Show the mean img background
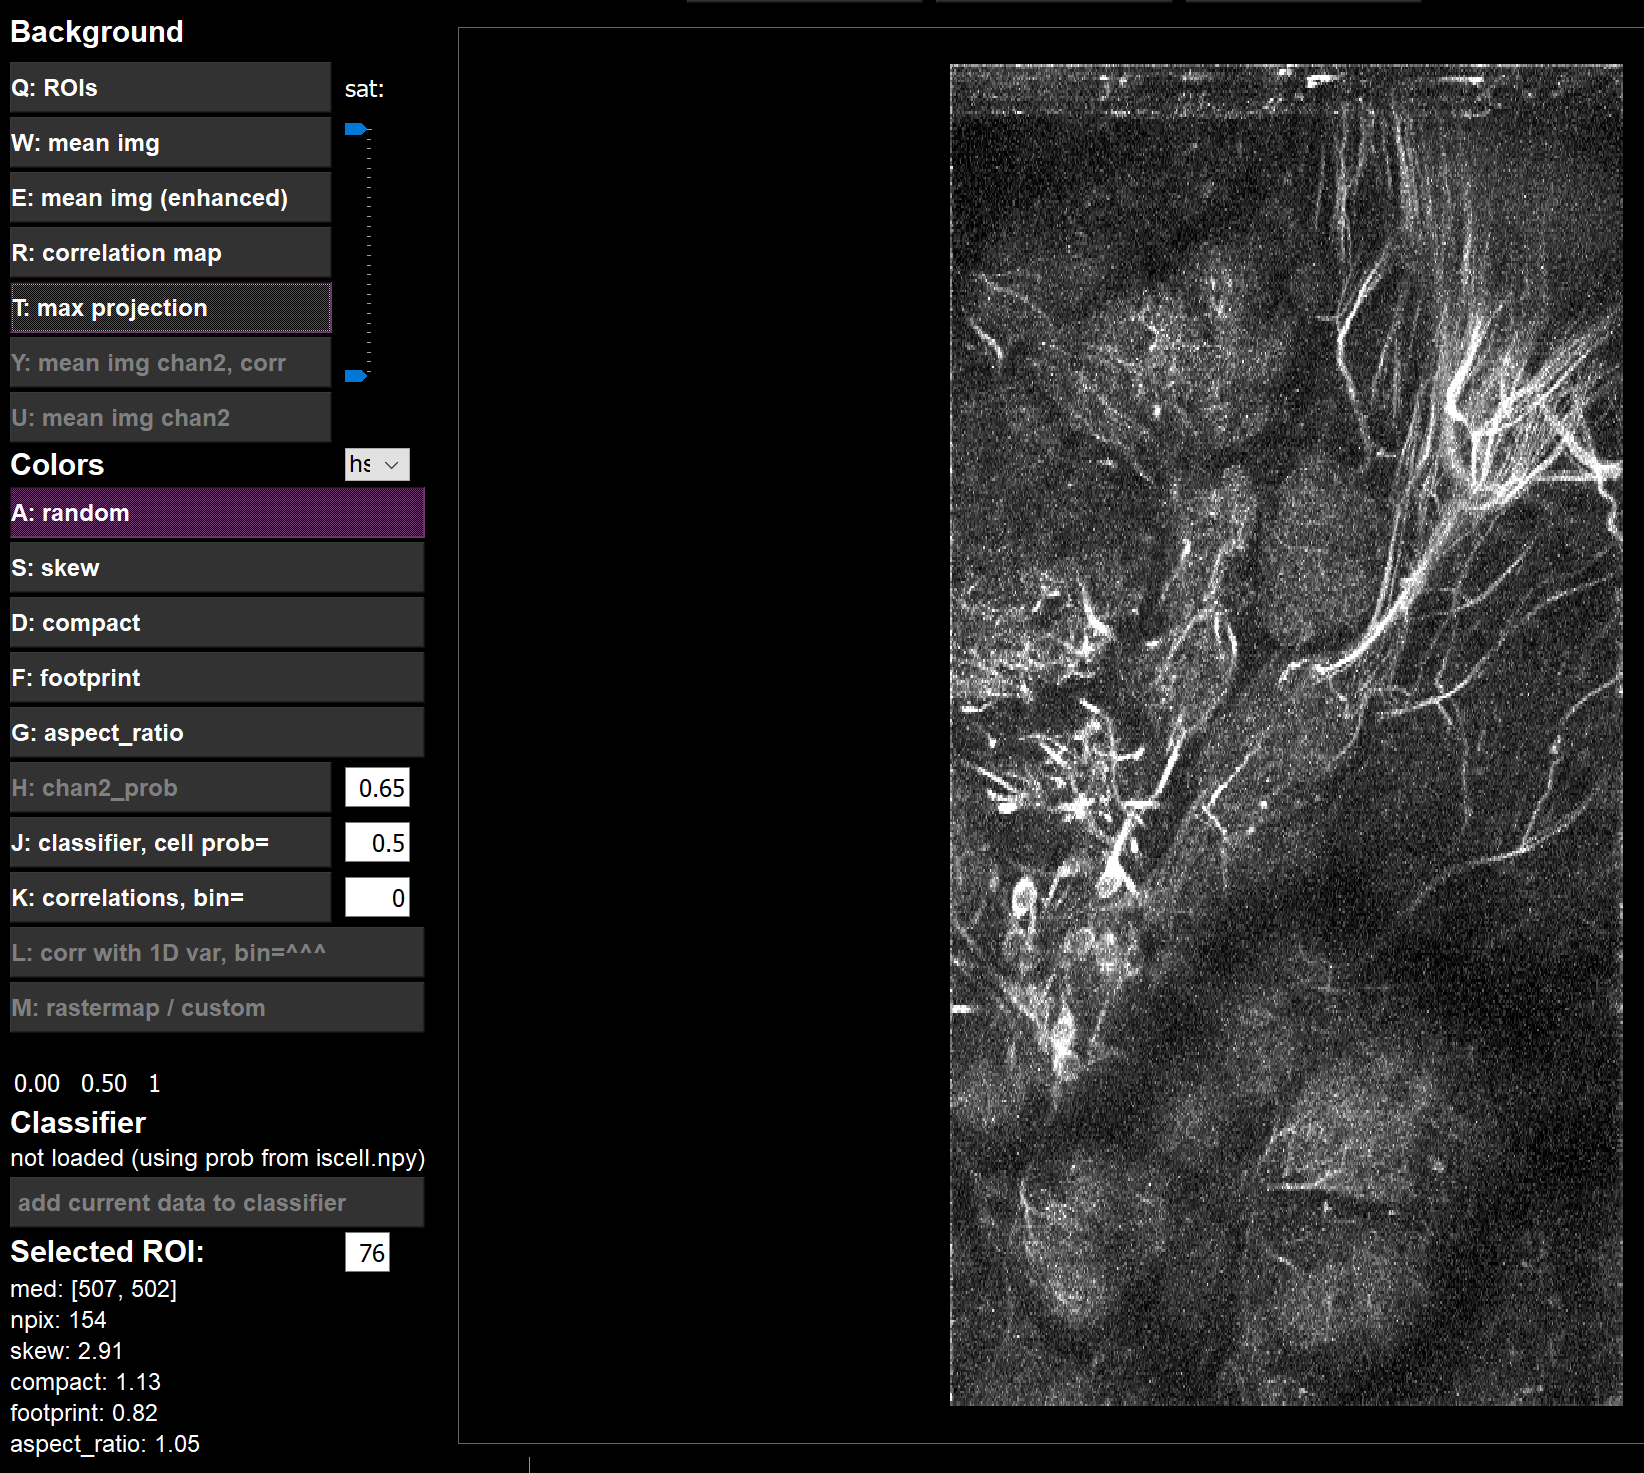Viewport: 1644px width, 1473px height. [168, 142]
